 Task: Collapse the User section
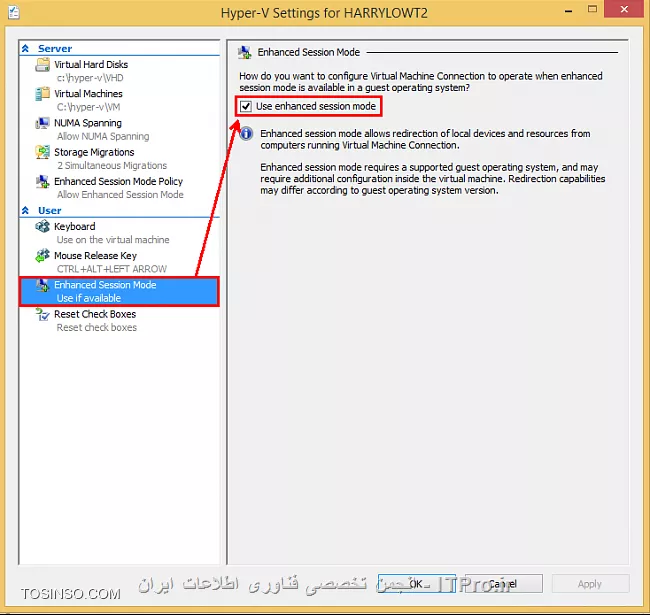25,211
